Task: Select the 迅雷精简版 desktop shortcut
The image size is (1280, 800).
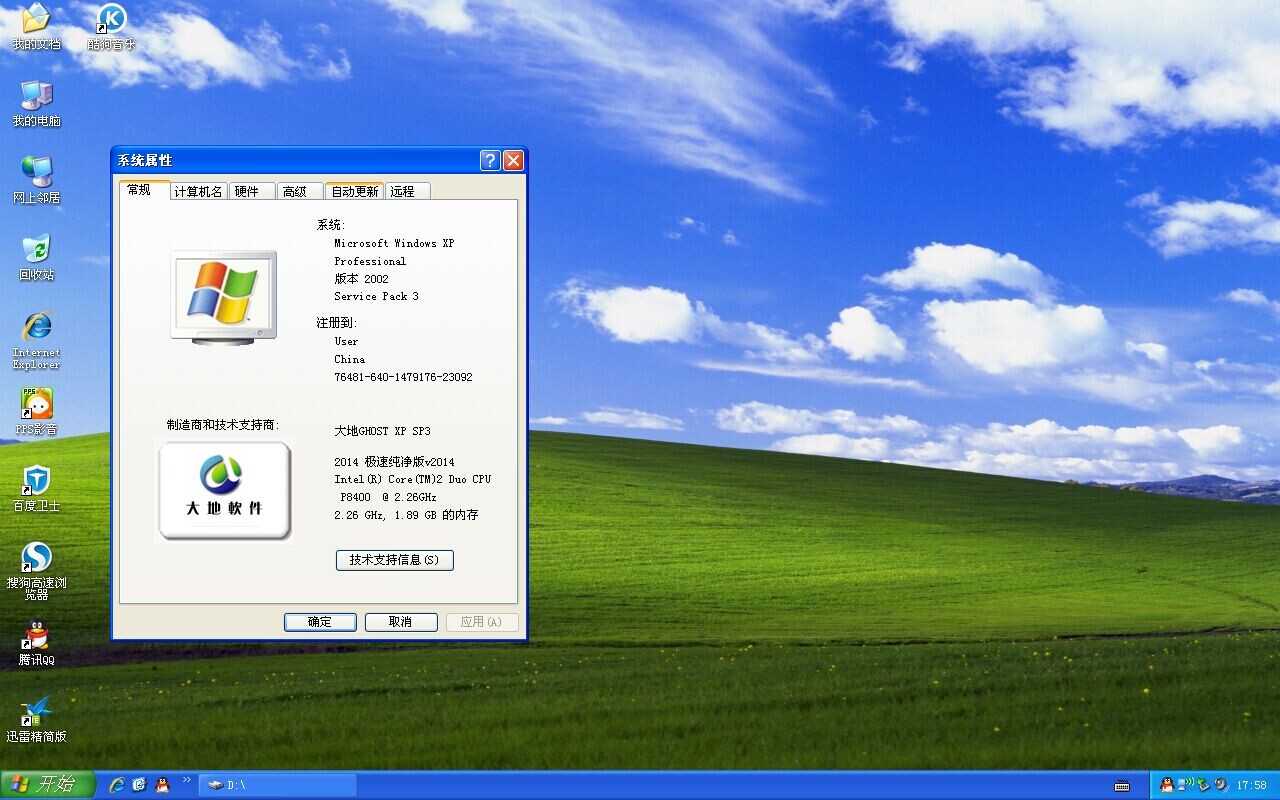Action: click(36, 719)
